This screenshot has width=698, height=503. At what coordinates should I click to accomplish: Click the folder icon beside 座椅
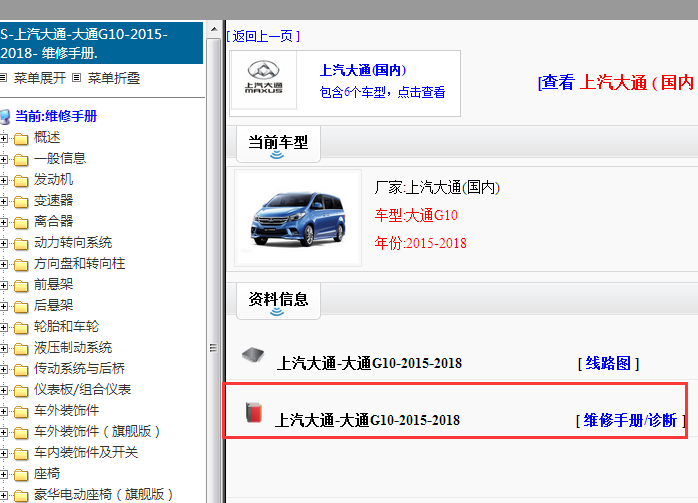[20, 475]
